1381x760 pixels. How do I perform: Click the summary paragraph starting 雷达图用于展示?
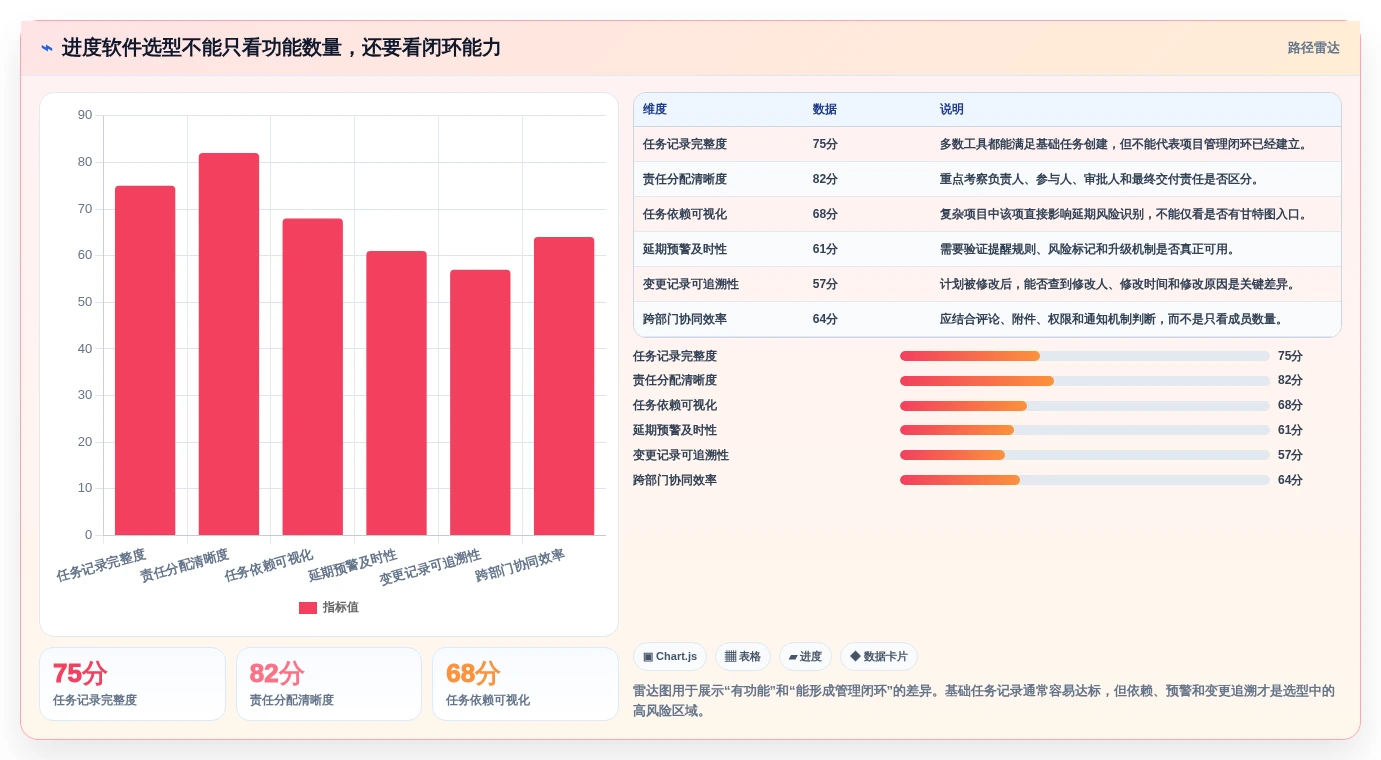[984, 701]
